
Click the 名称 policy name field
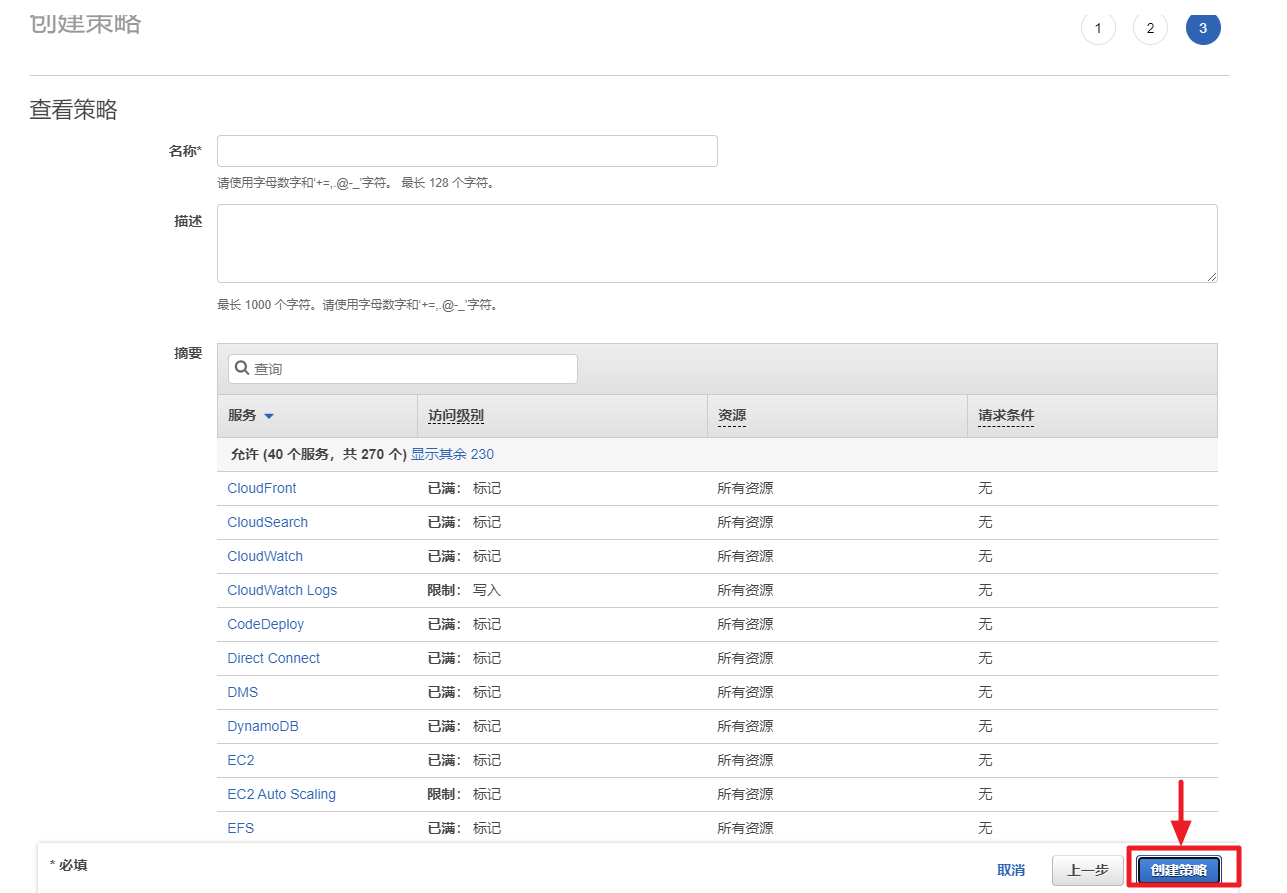pos(467,151)
